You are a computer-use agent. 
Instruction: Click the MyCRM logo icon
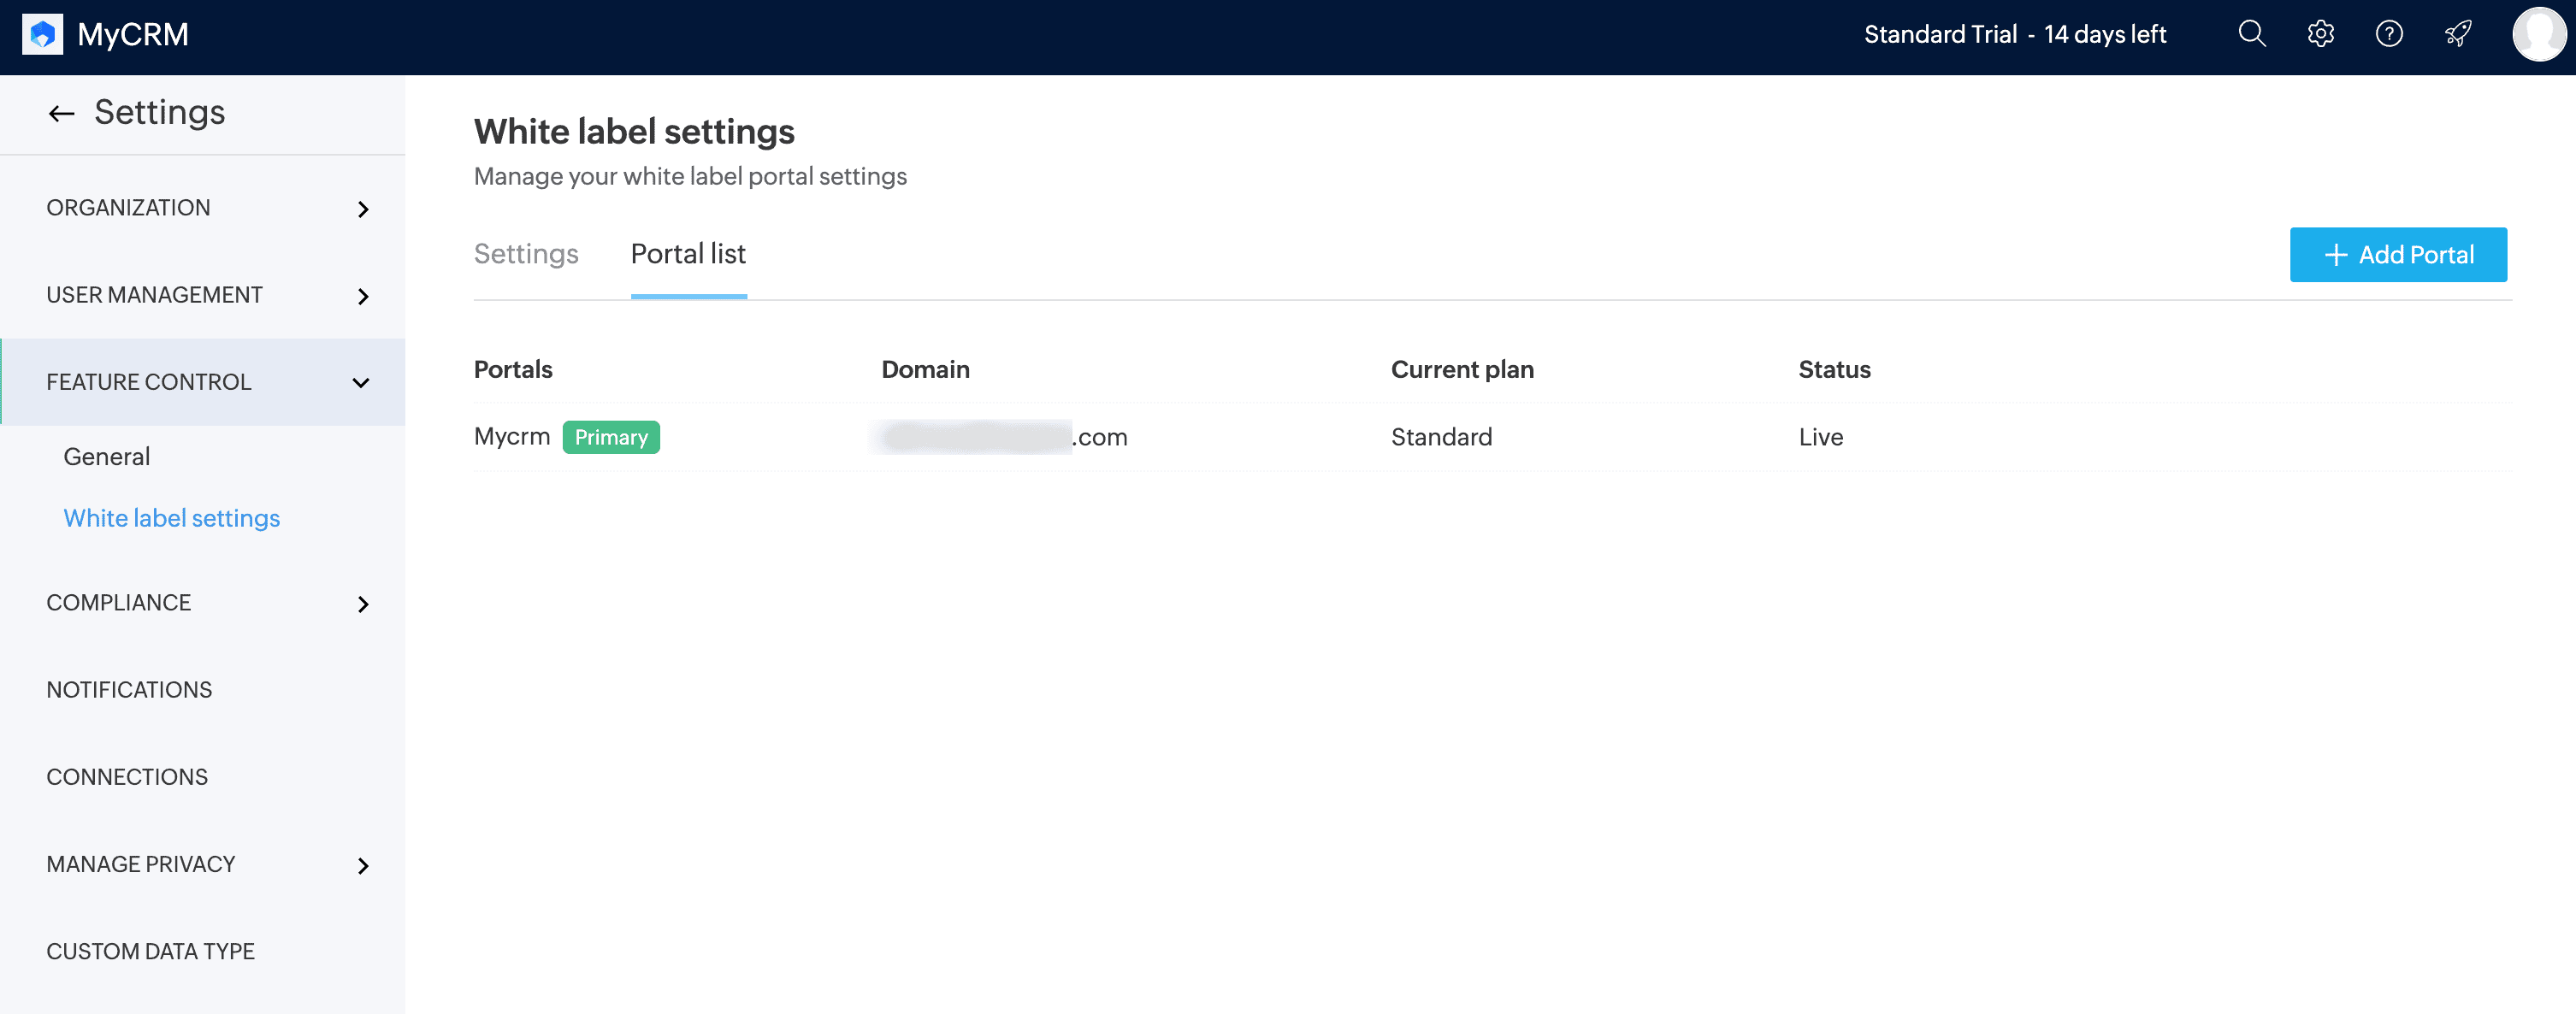(x=42, y=35)
